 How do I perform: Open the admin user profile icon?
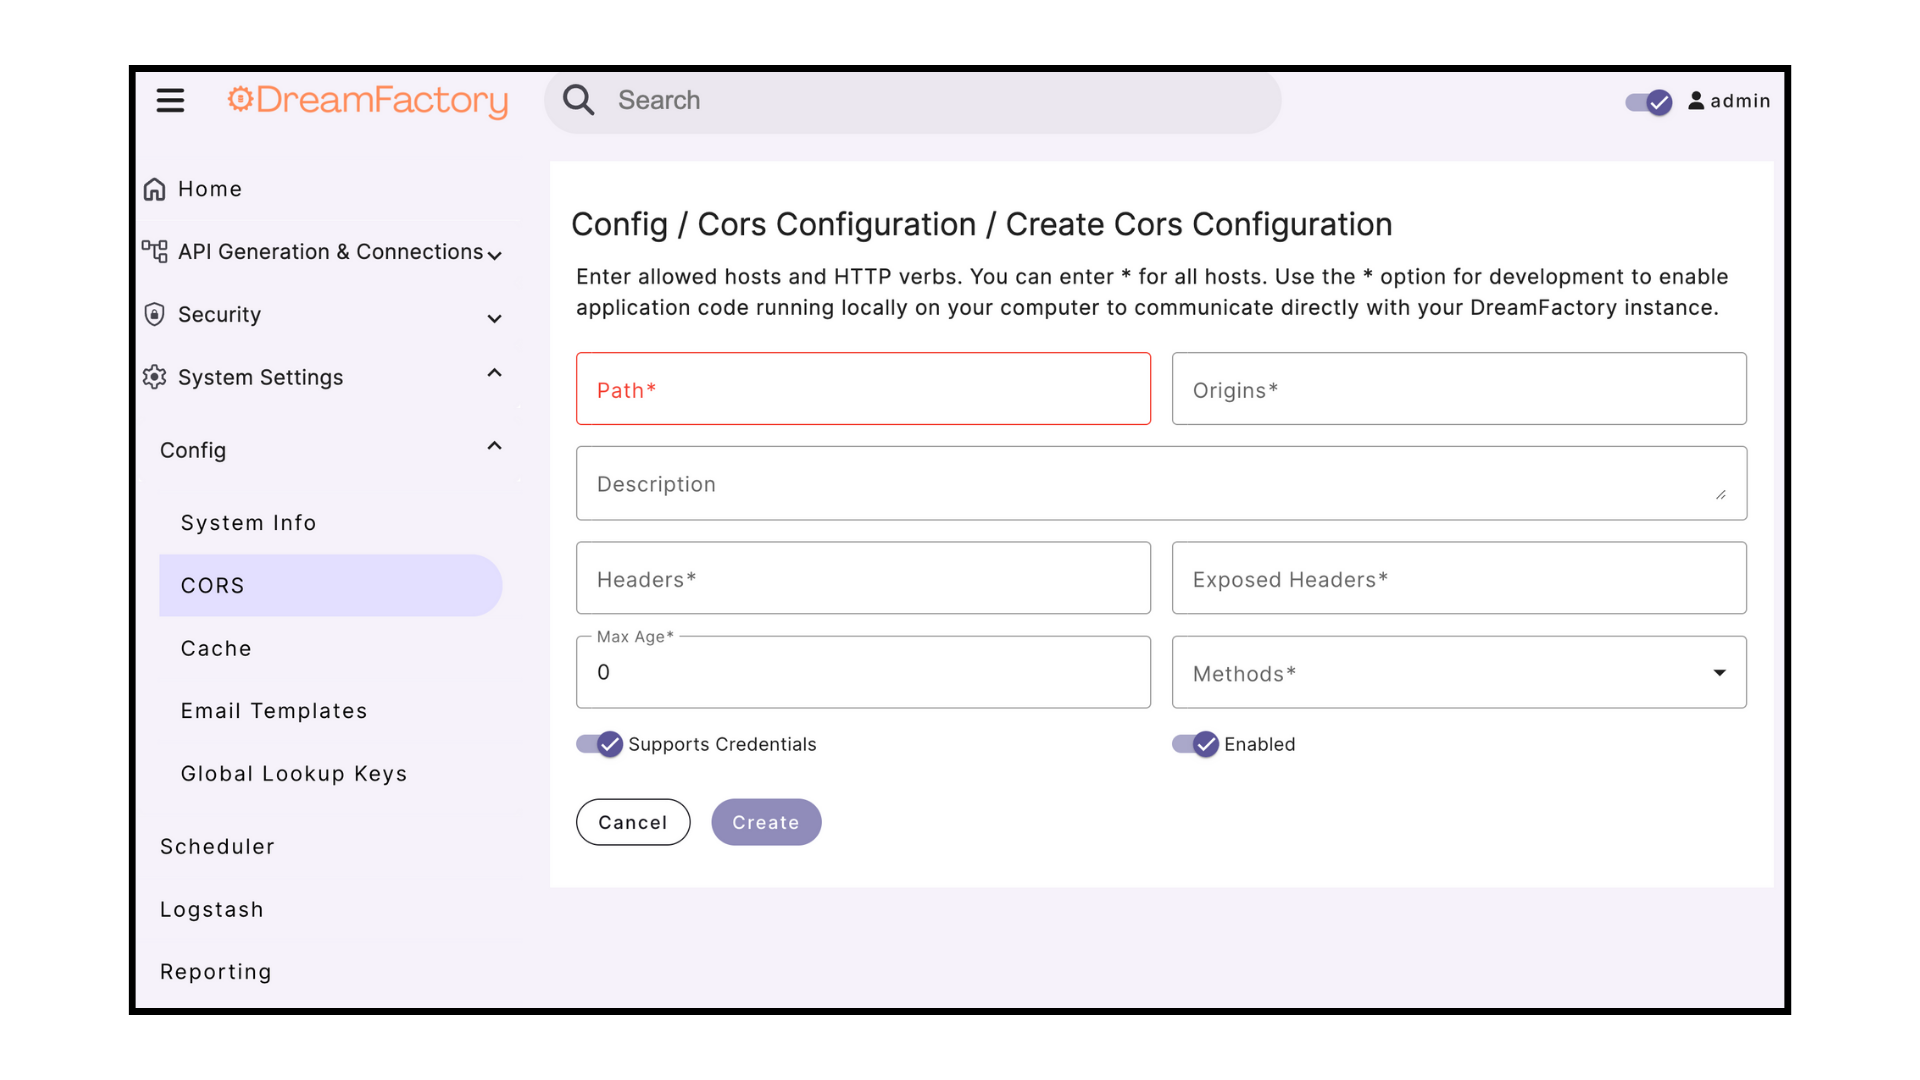coord(1696,101)
